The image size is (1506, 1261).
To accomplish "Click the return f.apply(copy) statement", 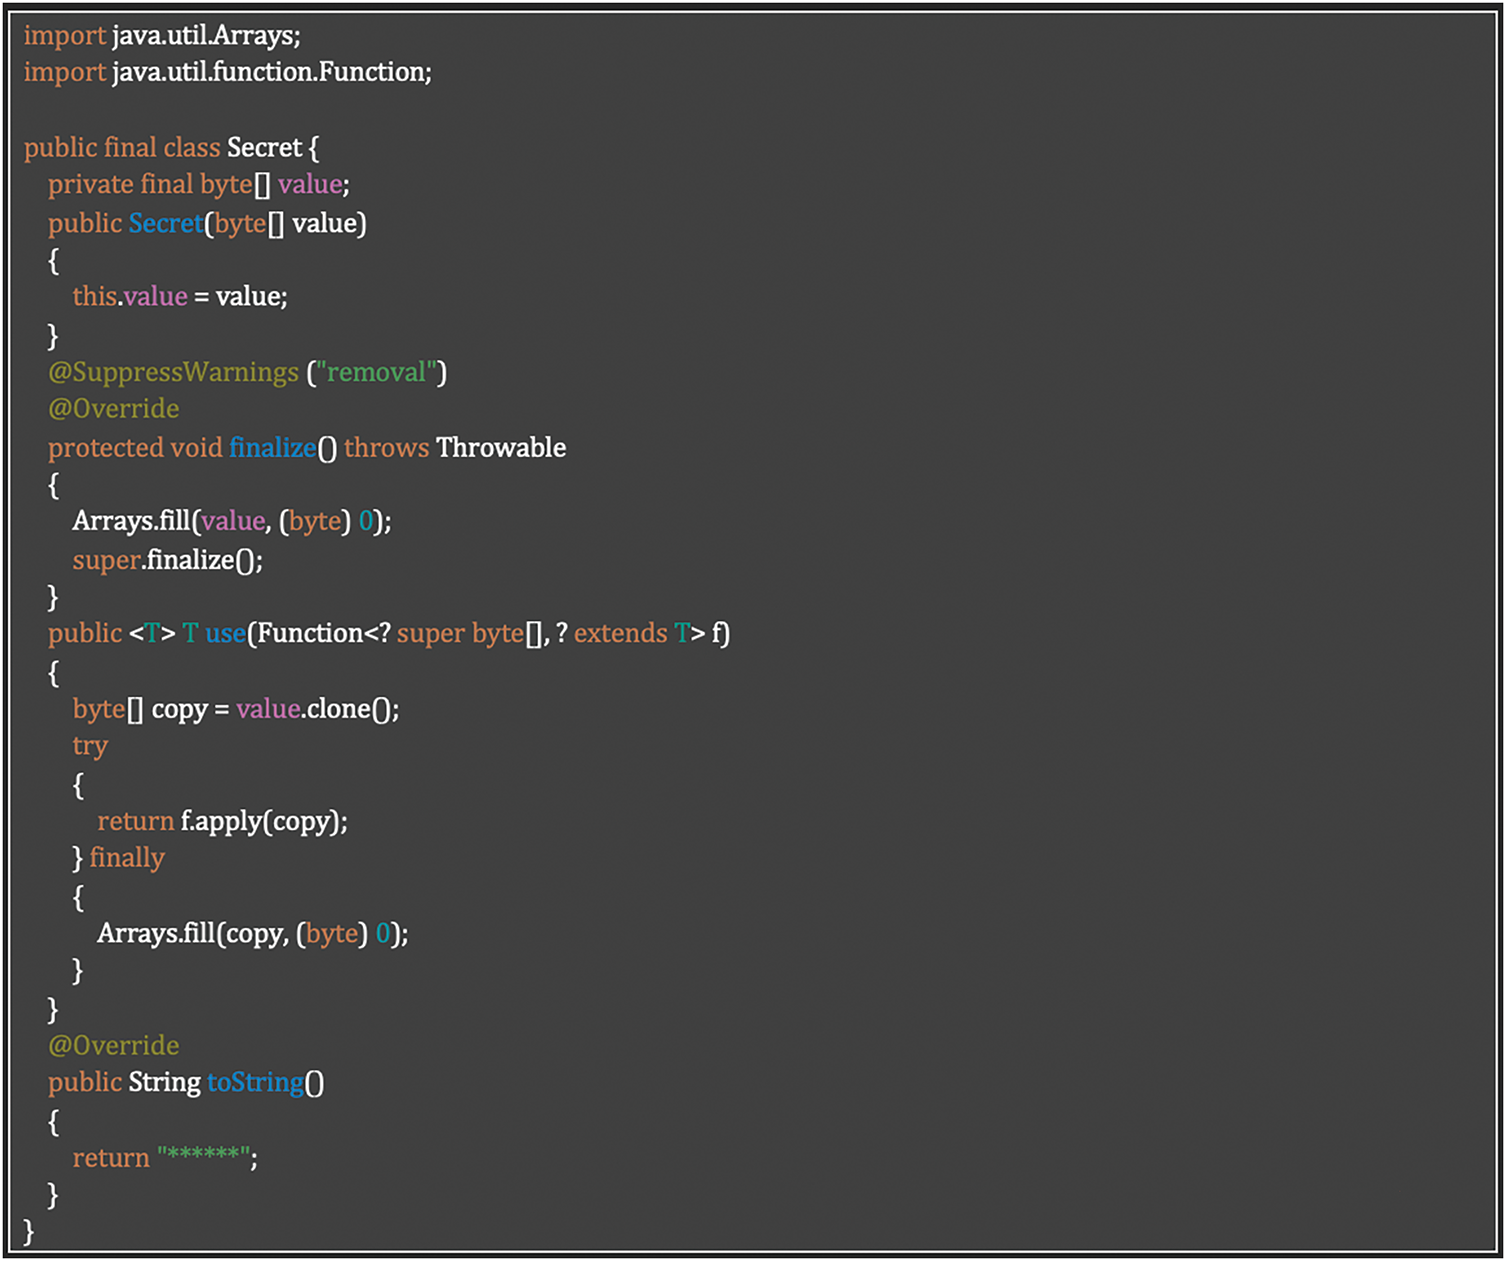I will tap(222, 822).
